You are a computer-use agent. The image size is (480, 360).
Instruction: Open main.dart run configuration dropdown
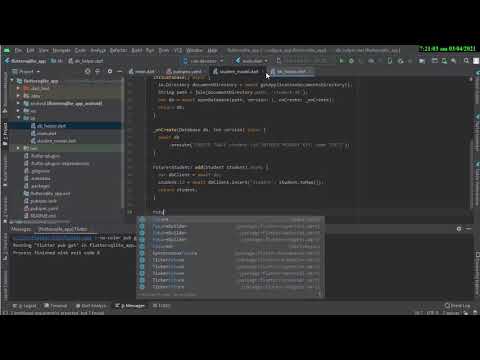[252, 61]
